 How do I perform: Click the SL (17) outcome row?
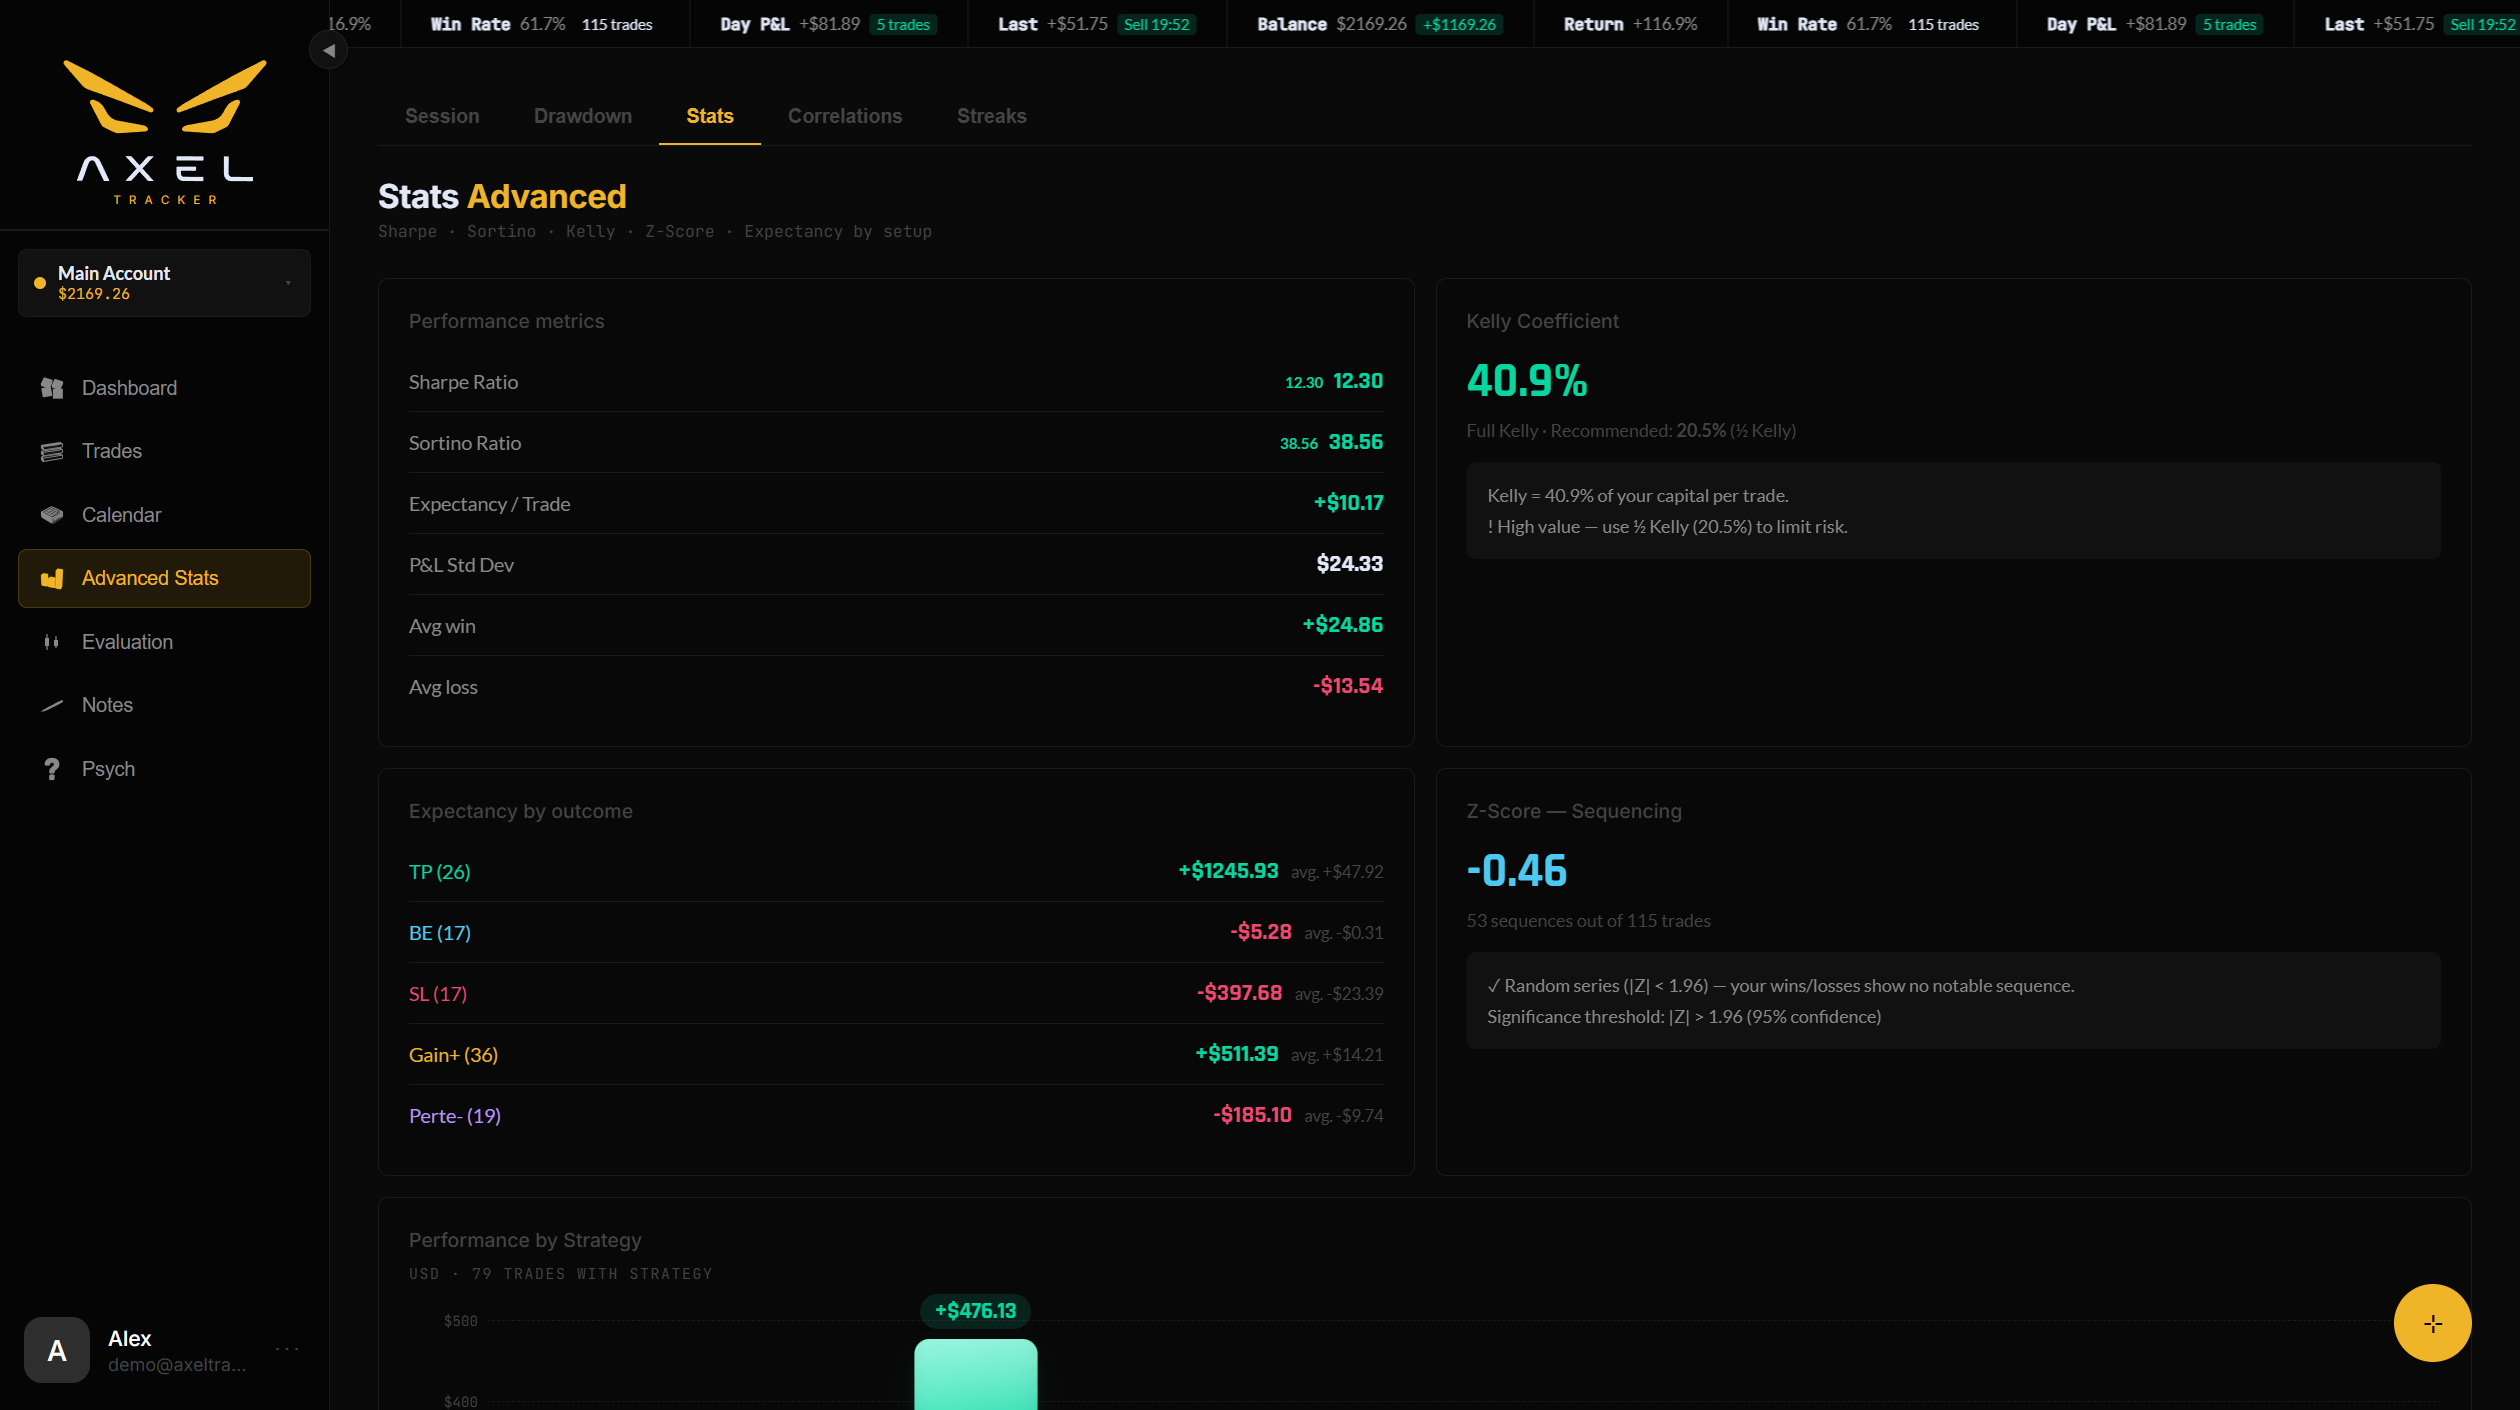click(896, 994)
